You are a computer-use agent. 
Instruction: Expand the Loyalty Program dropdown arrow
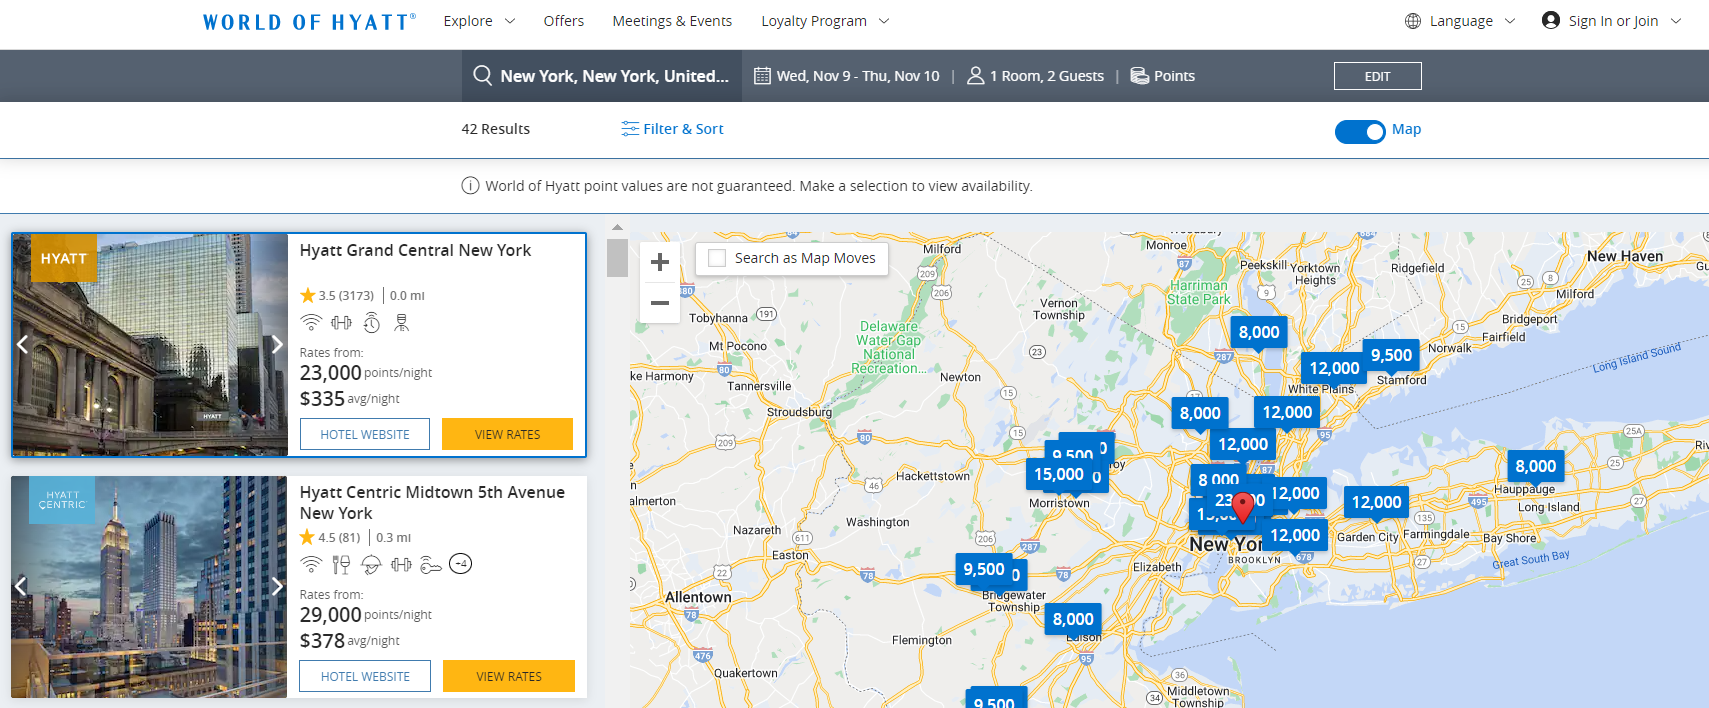884,21
